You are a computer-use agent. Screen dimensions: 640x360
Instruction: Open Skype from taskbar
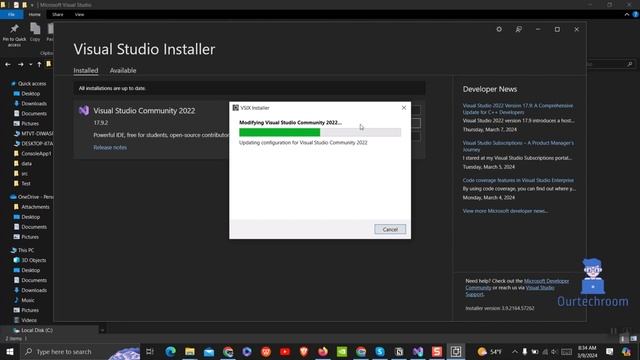(x=380, y=351)
